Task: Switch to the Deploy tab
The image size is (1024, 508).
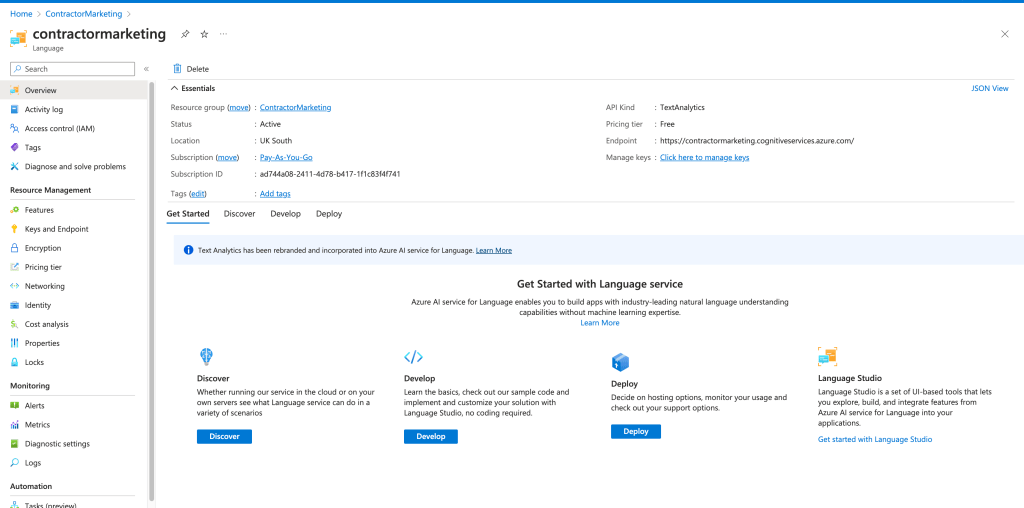Action: pyautogui.click(x=329, y=214)
